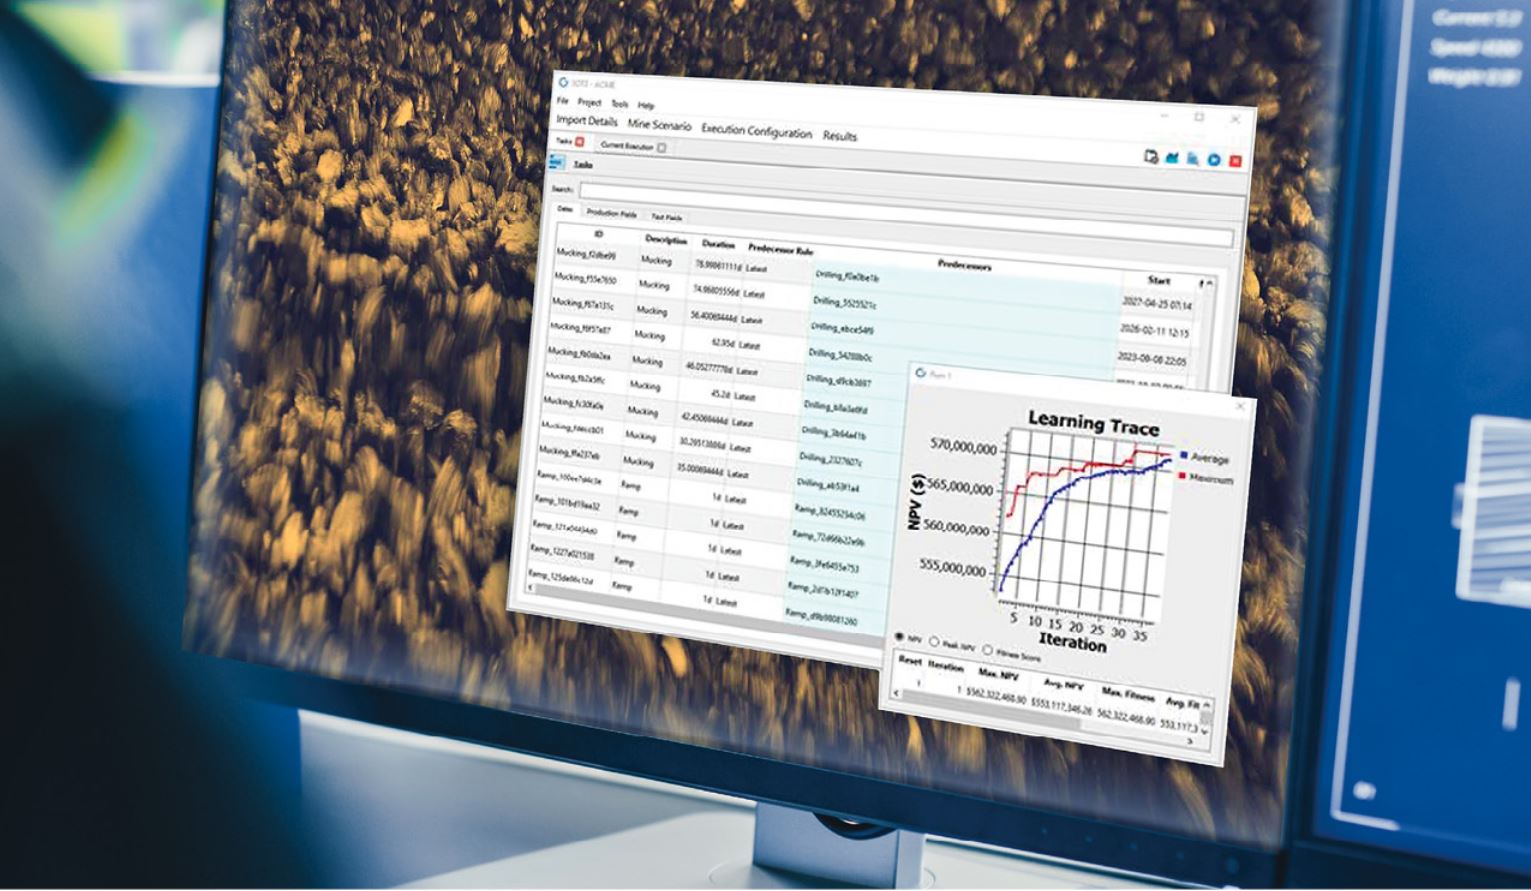The image size is (1531, 891).
Task: Open the Tools menu
Action: [x=619, y=104]
